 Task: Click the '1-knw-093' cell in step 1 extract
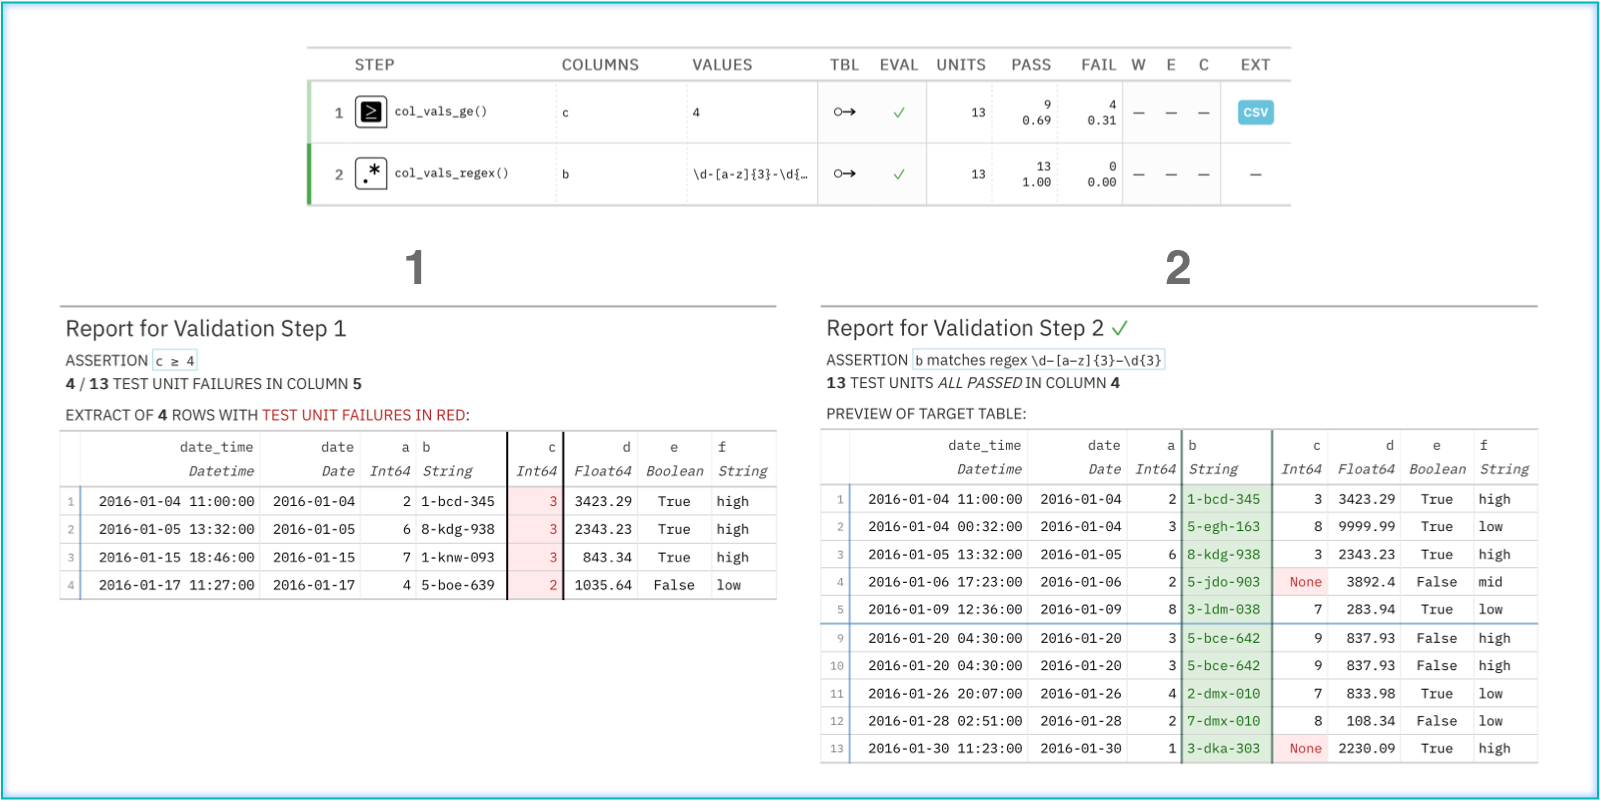click(x=457, y=557)
